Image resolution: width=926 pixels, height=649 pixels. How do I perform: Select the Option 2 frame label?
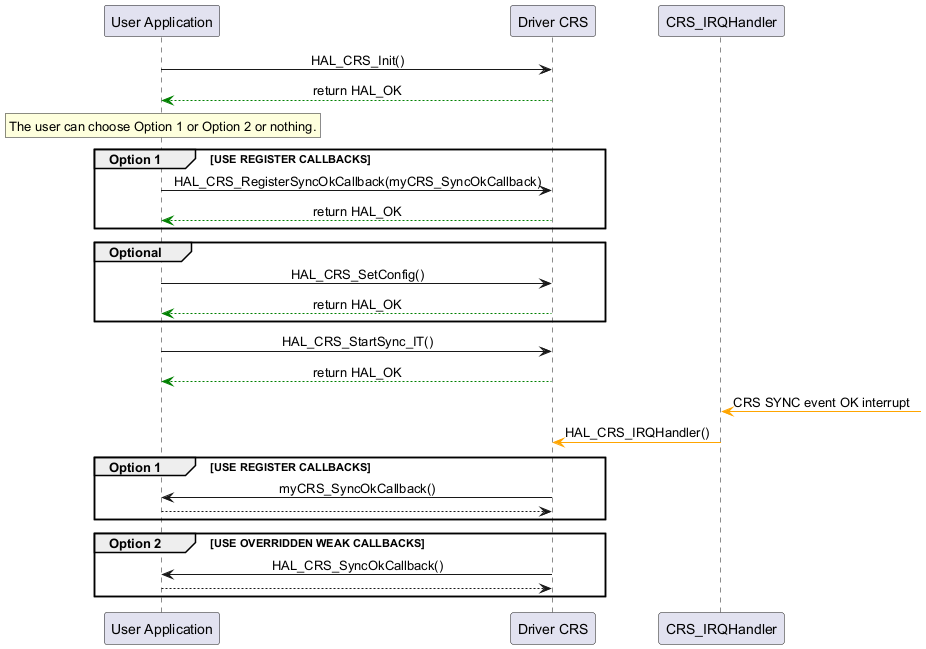(136, 544)
